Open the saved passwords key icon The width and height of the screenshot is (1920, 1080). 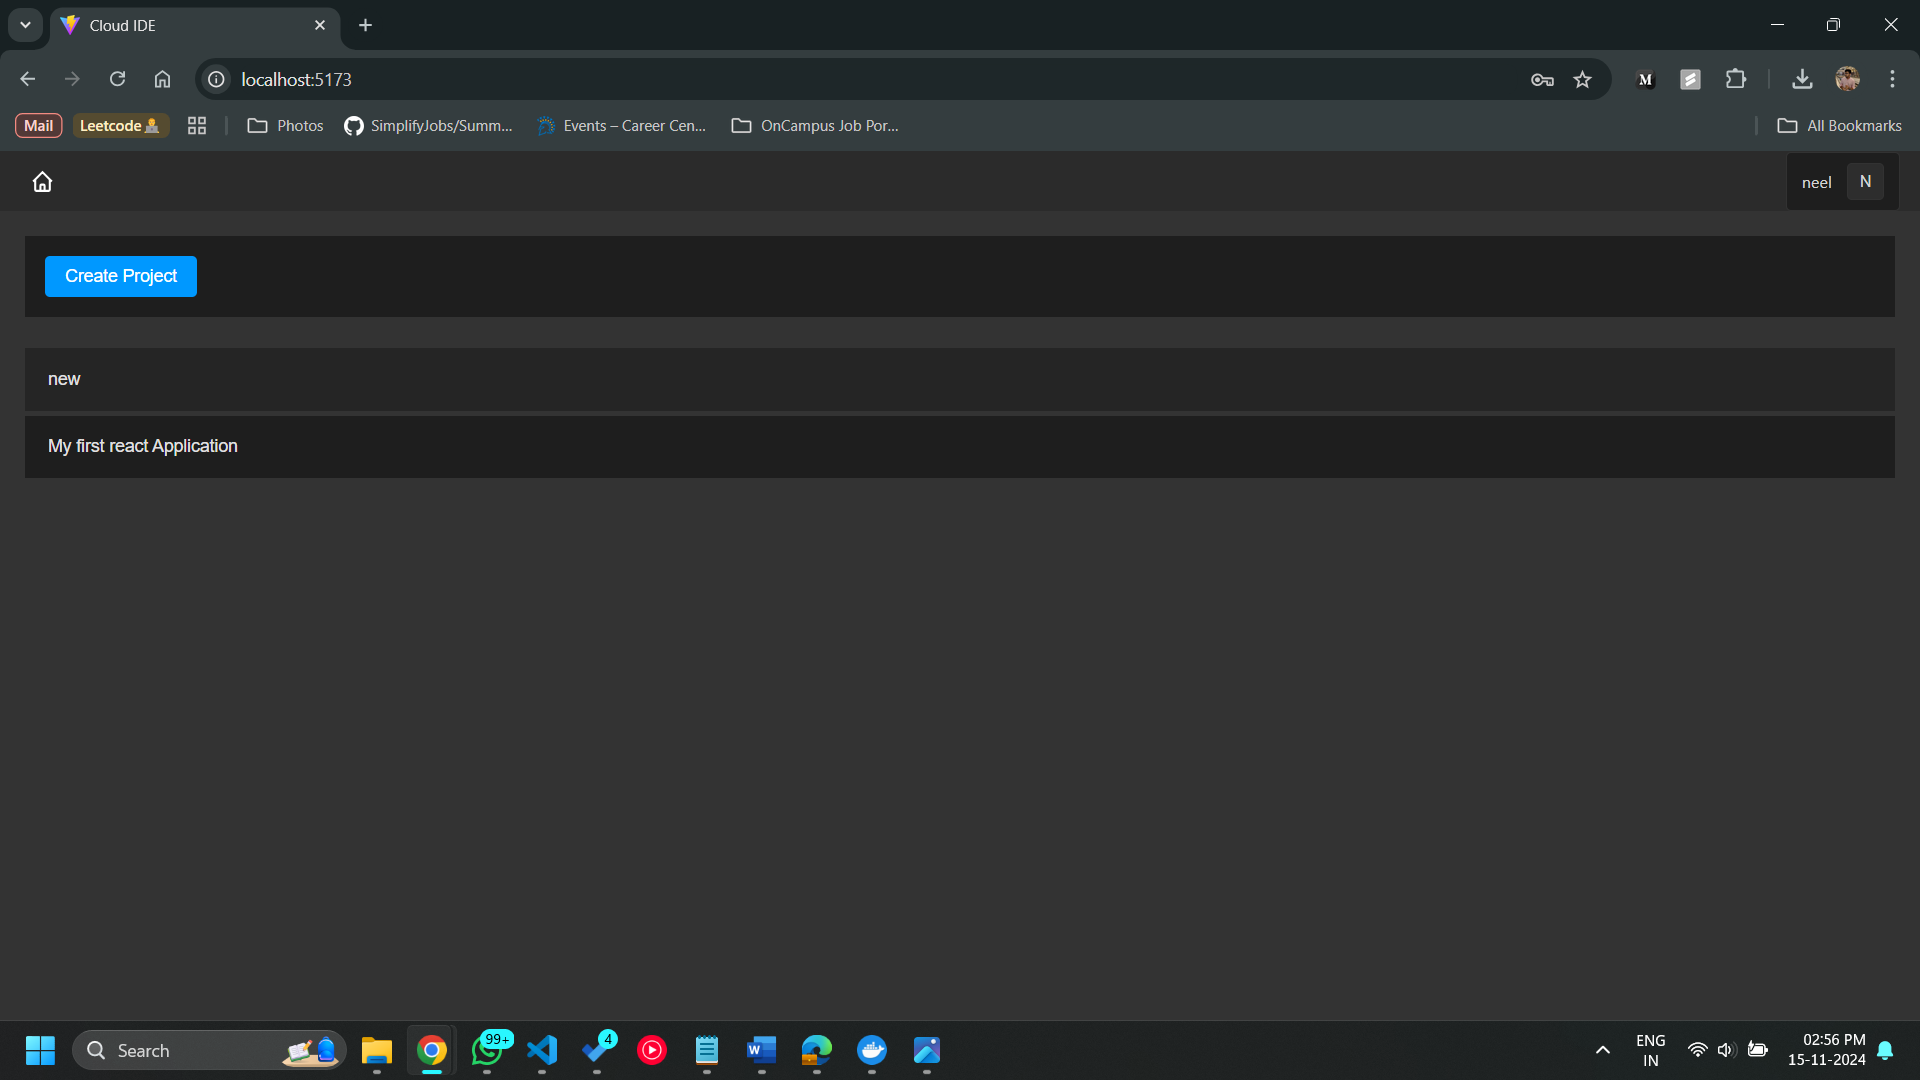[1542, 80]
